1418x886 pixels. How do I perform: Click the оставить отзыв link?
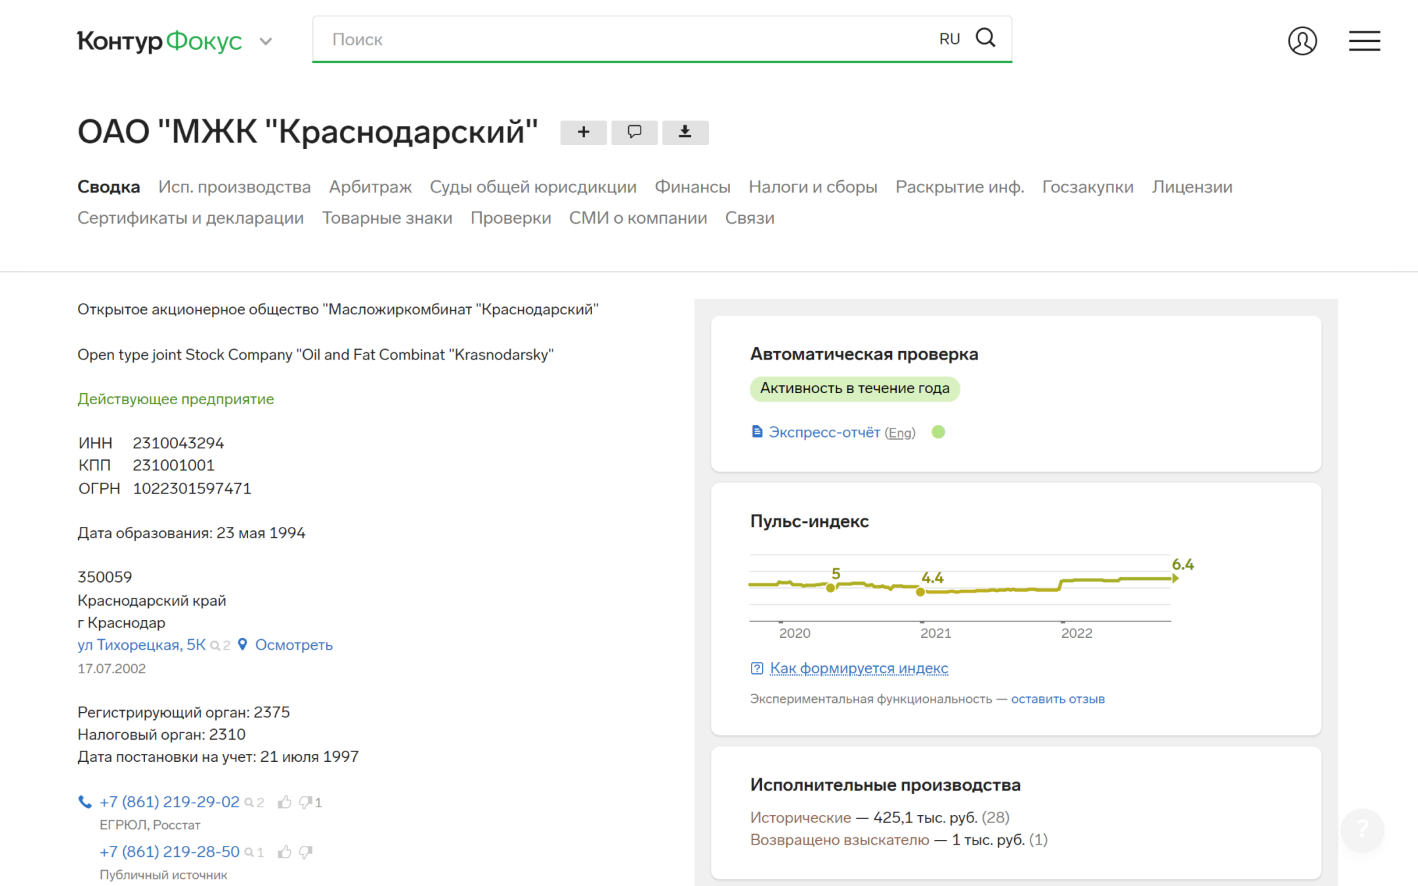(x=1058, y=699)
